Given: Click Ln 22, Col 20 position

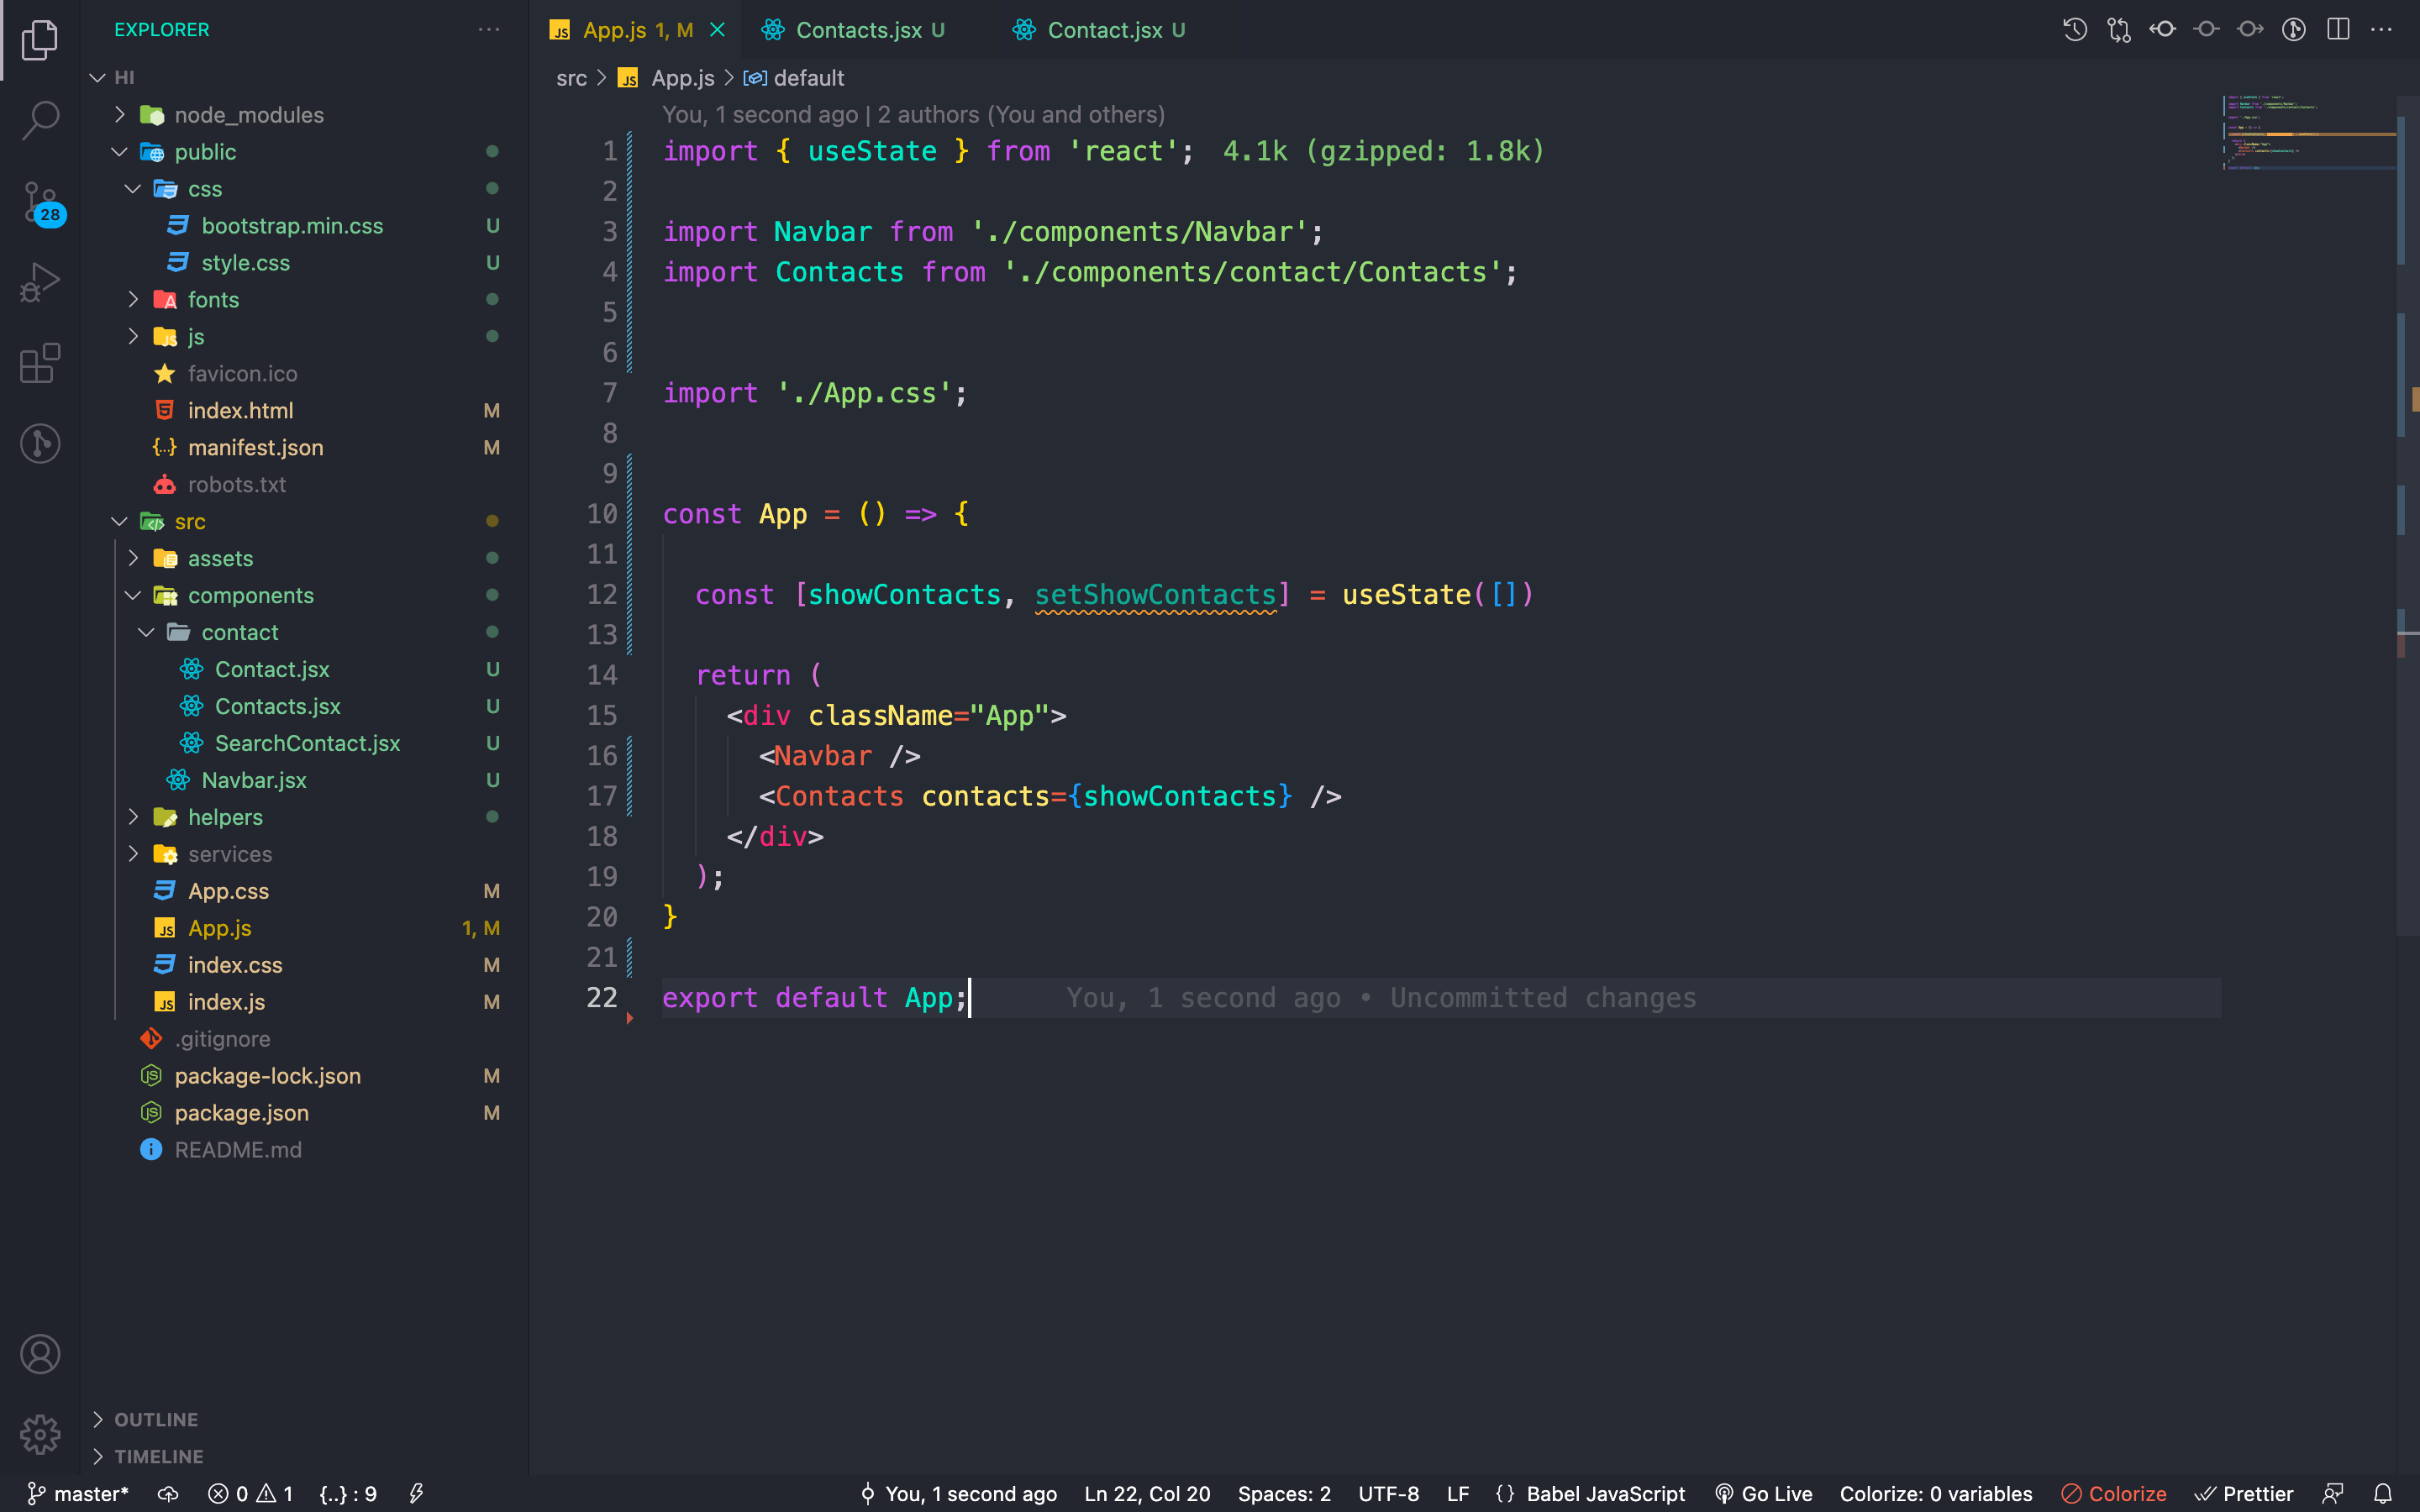Looking at the screenshot, I should (1147, 1494).
